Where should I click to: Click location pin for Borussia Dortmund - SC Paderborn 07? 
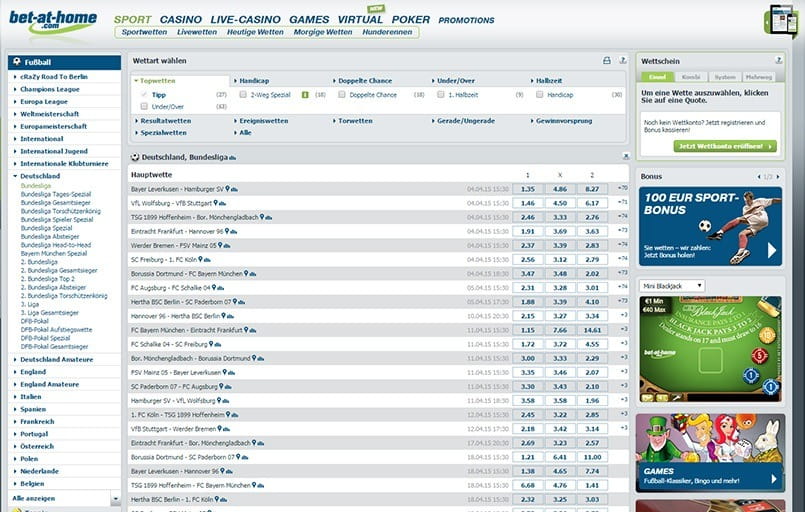tap(238, 457)
